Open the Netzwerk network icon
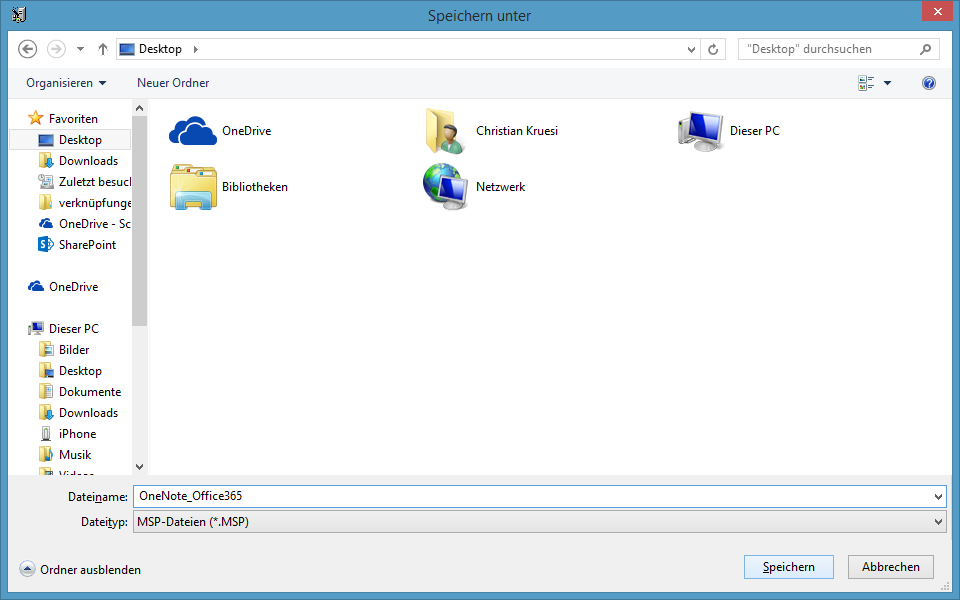The width and height of the screenshot is (960, 600). pos(446,187)
